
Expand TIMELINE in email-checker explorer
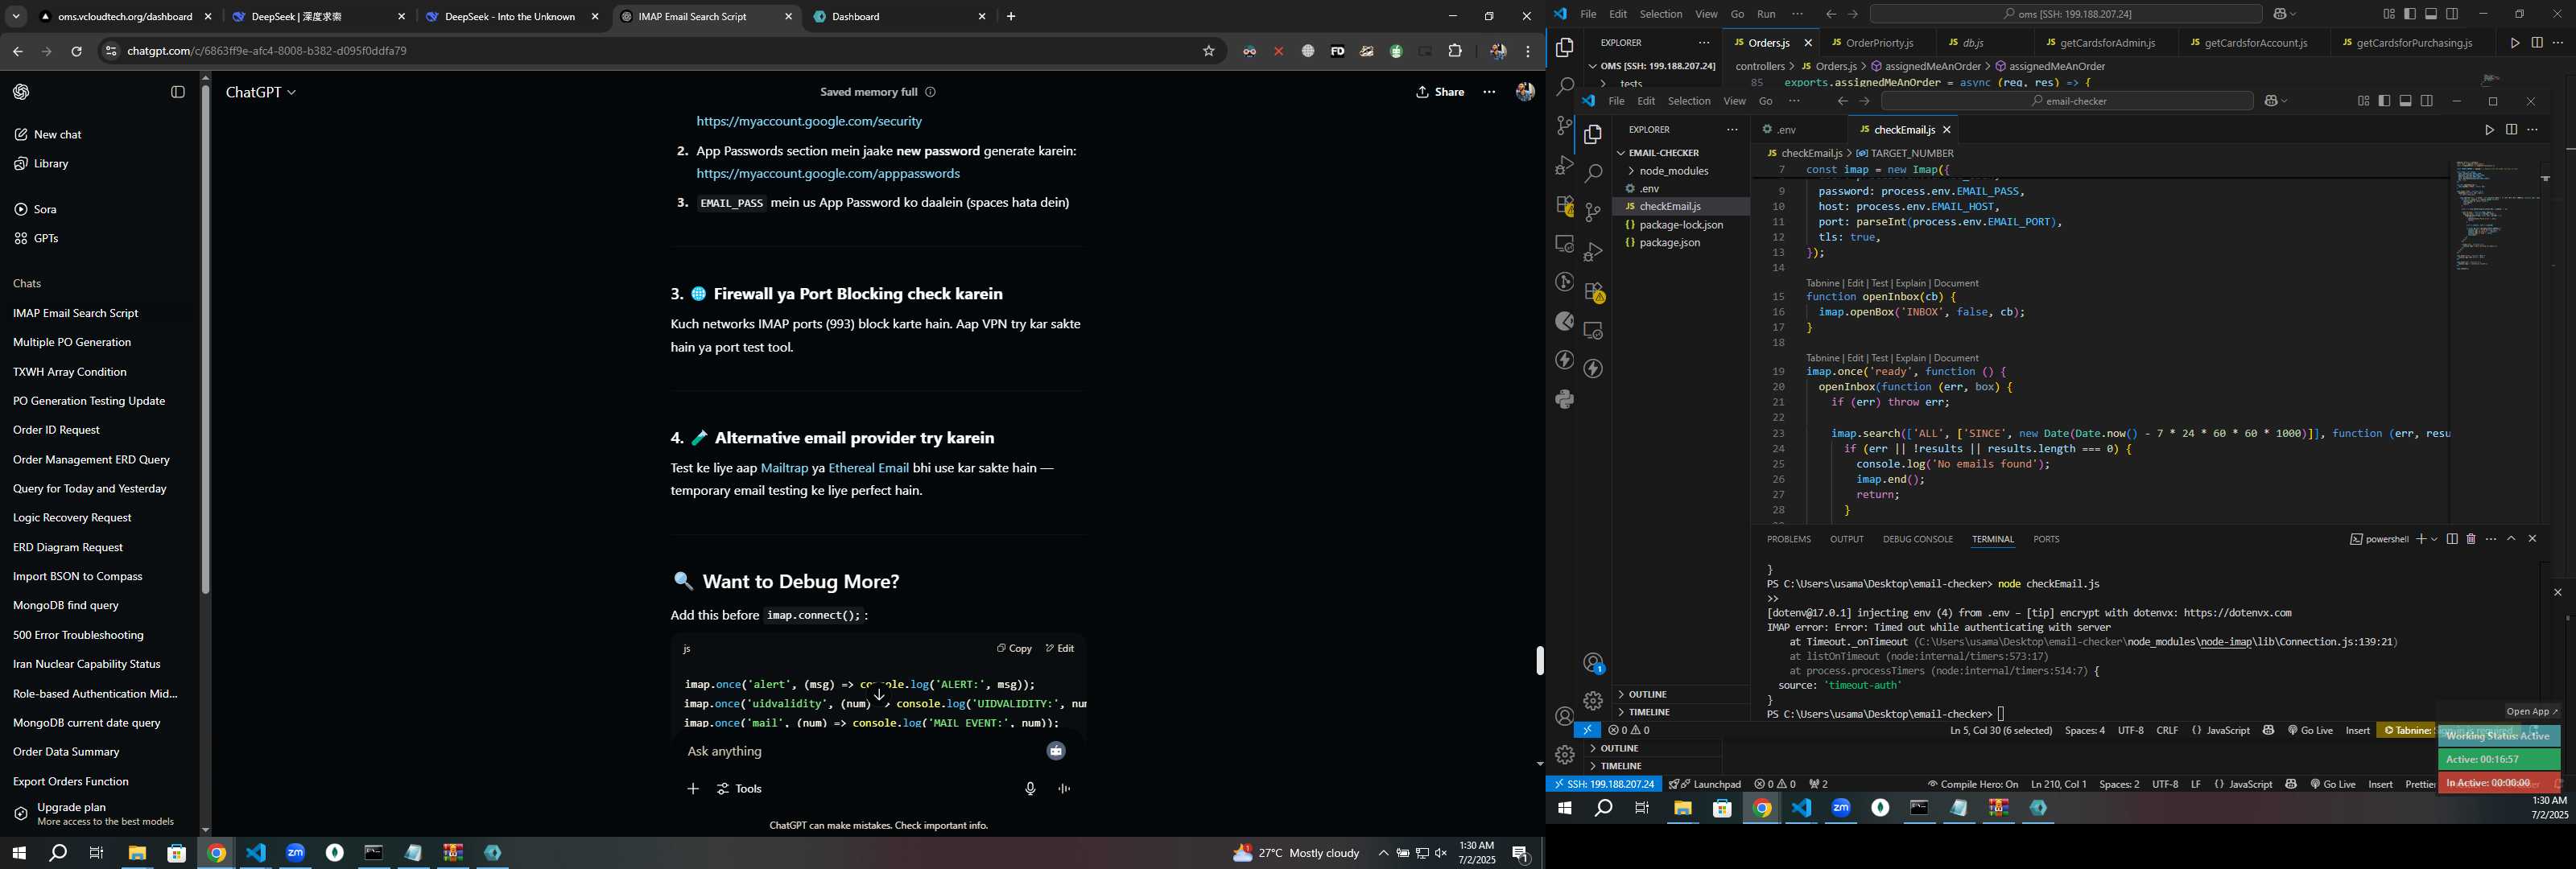tap(1650, 713)
